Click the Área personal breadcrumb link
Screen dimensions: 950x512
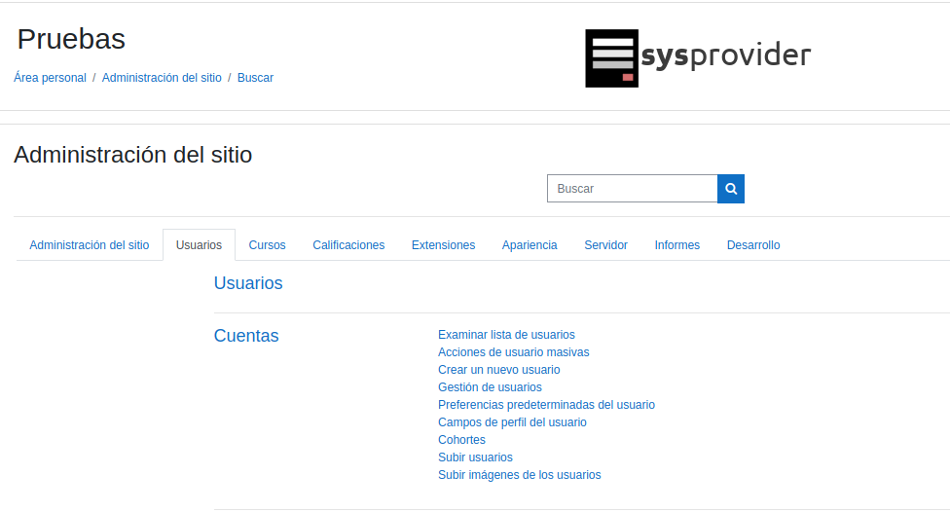[x=50, y=78]
